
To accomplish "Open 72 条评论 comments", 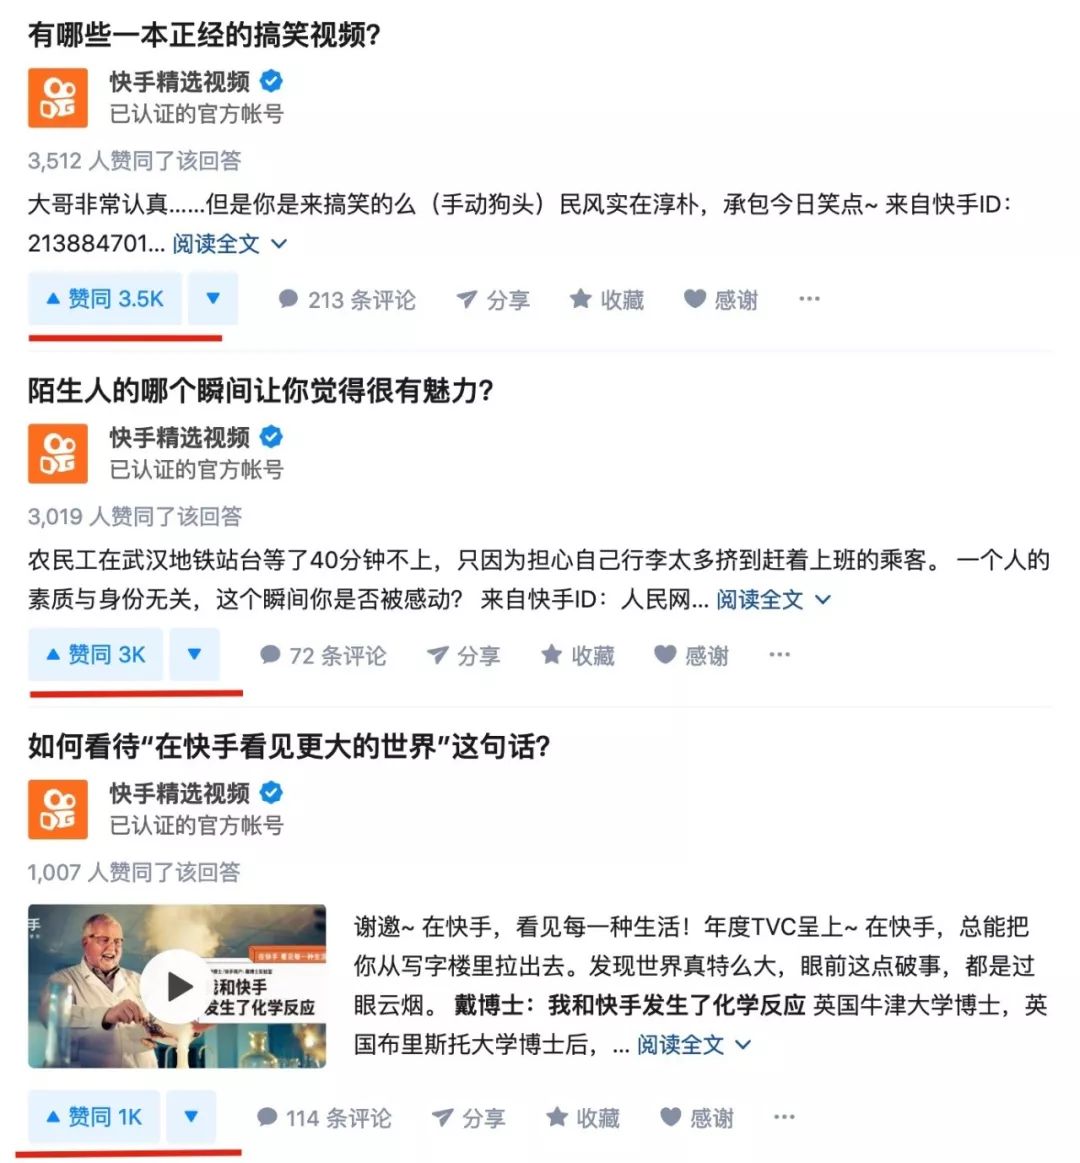I will 323,656.
